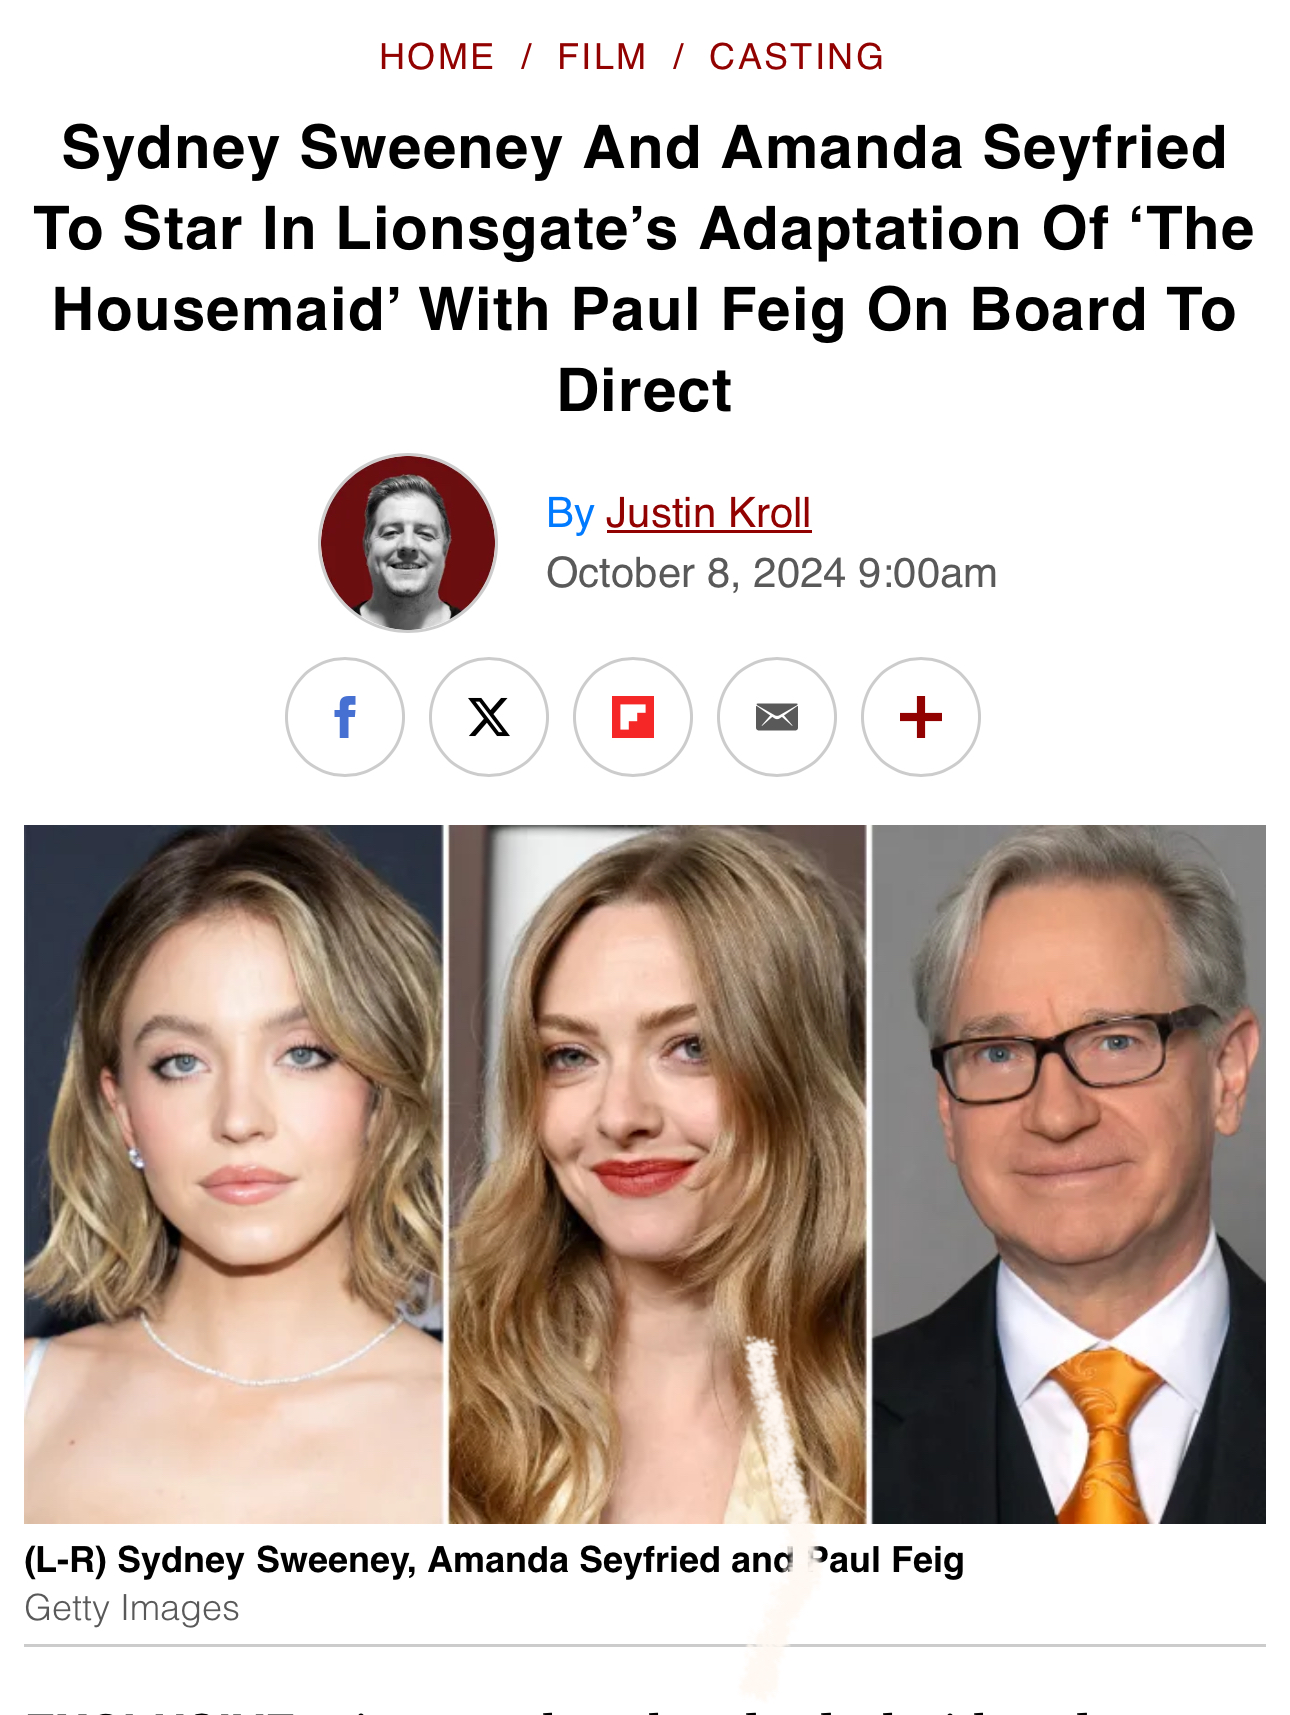The image size is (1290, 1715).
Task: Click the Amanda Seyfried photo panel
Action: (x=657, y=1174)
